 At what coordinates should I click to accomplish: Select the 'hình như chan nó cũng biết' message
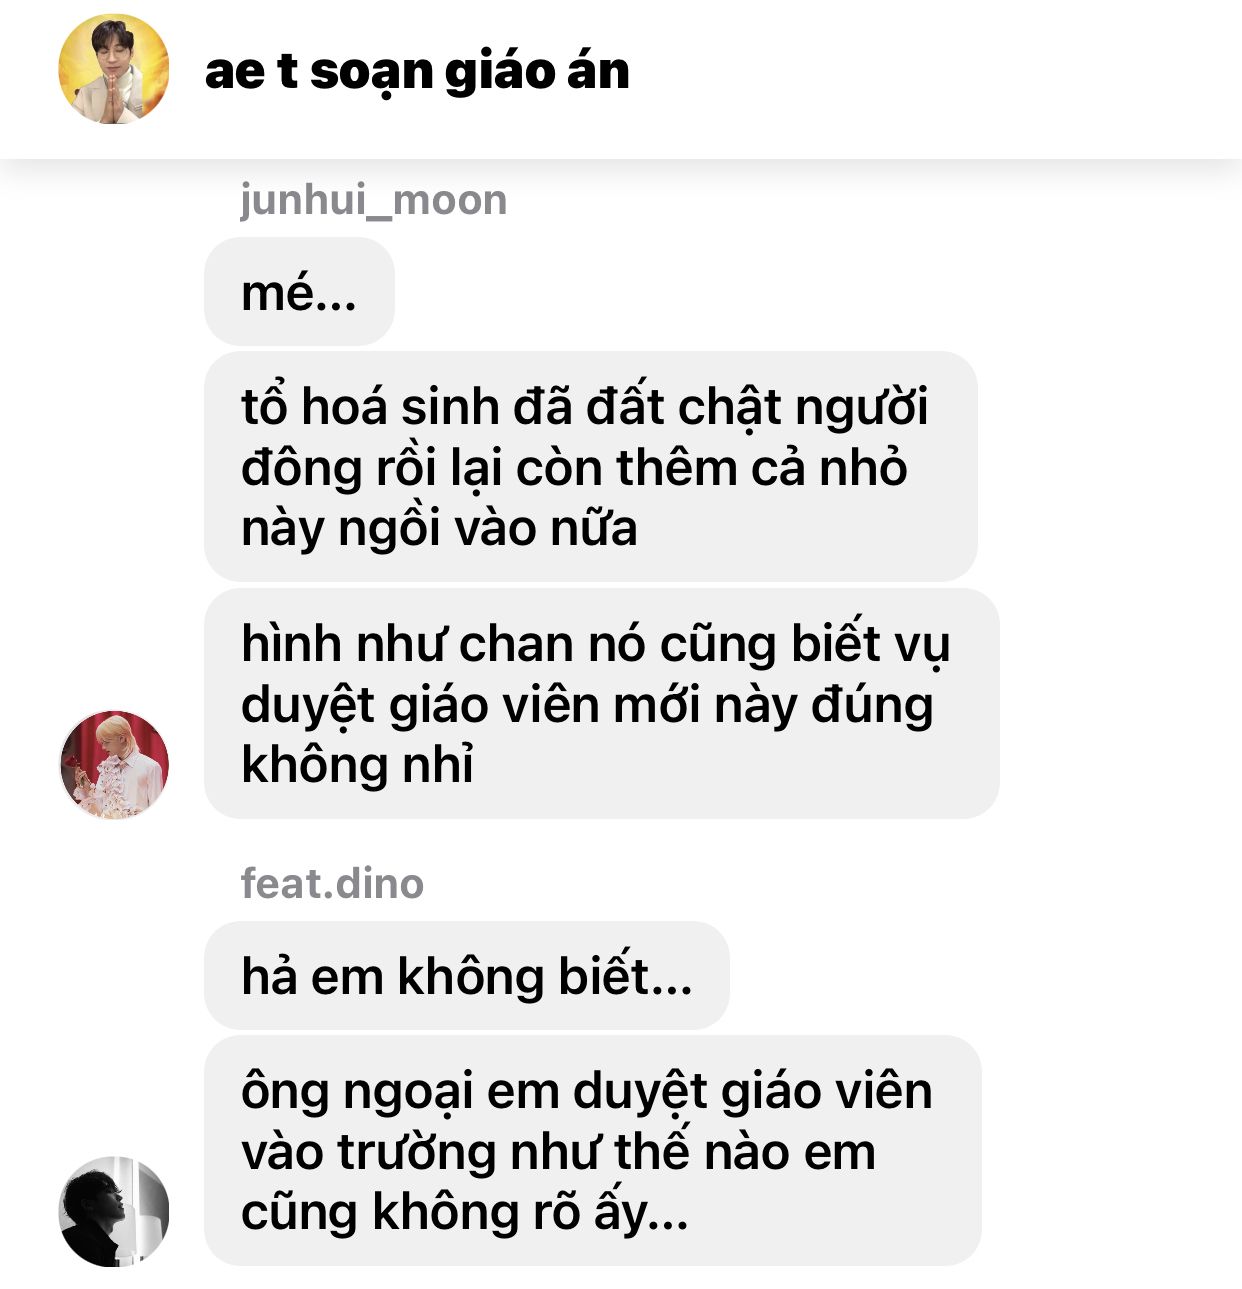point(601,703)
